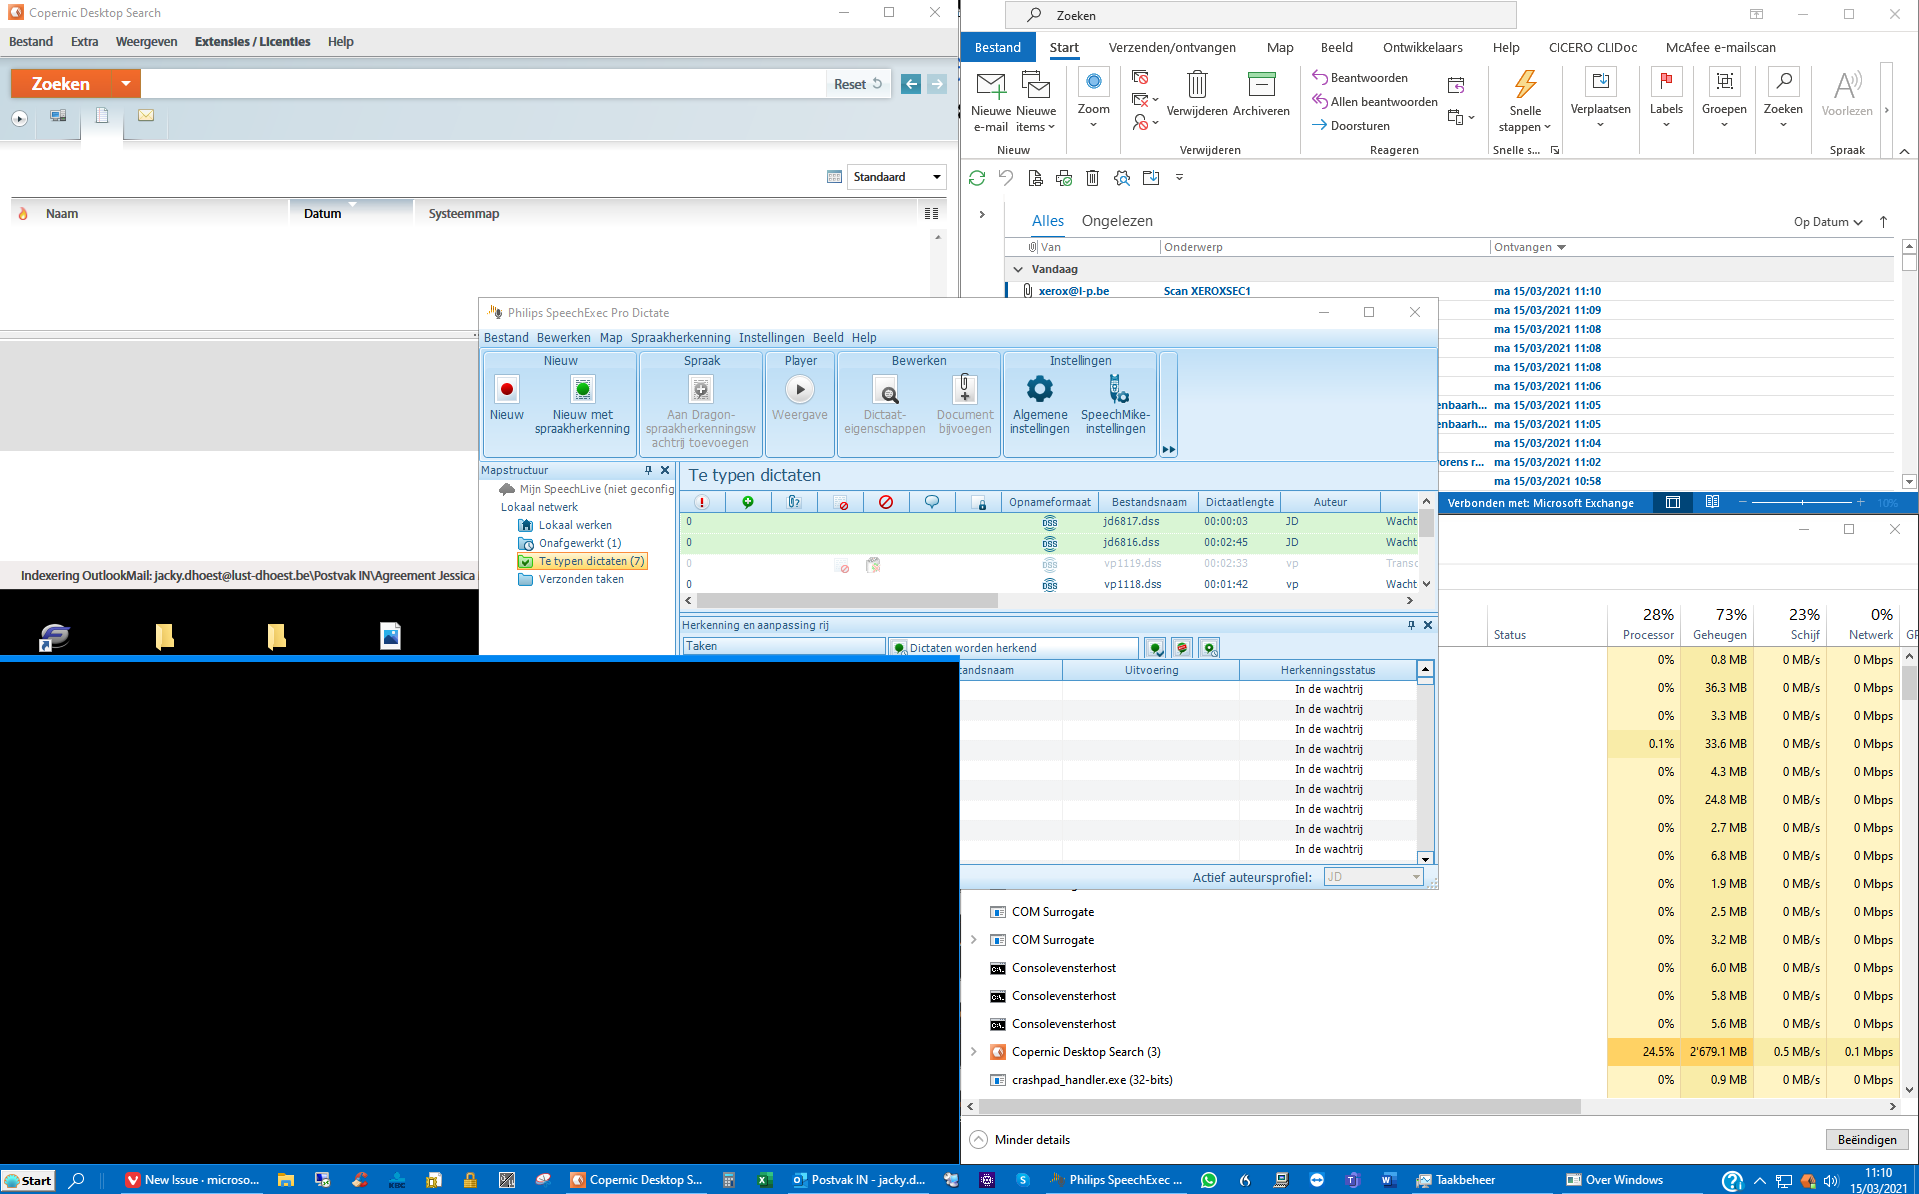Close the Mapstructuur panel
Screen dimensions: 1919x1194
[x=665, y=470]
